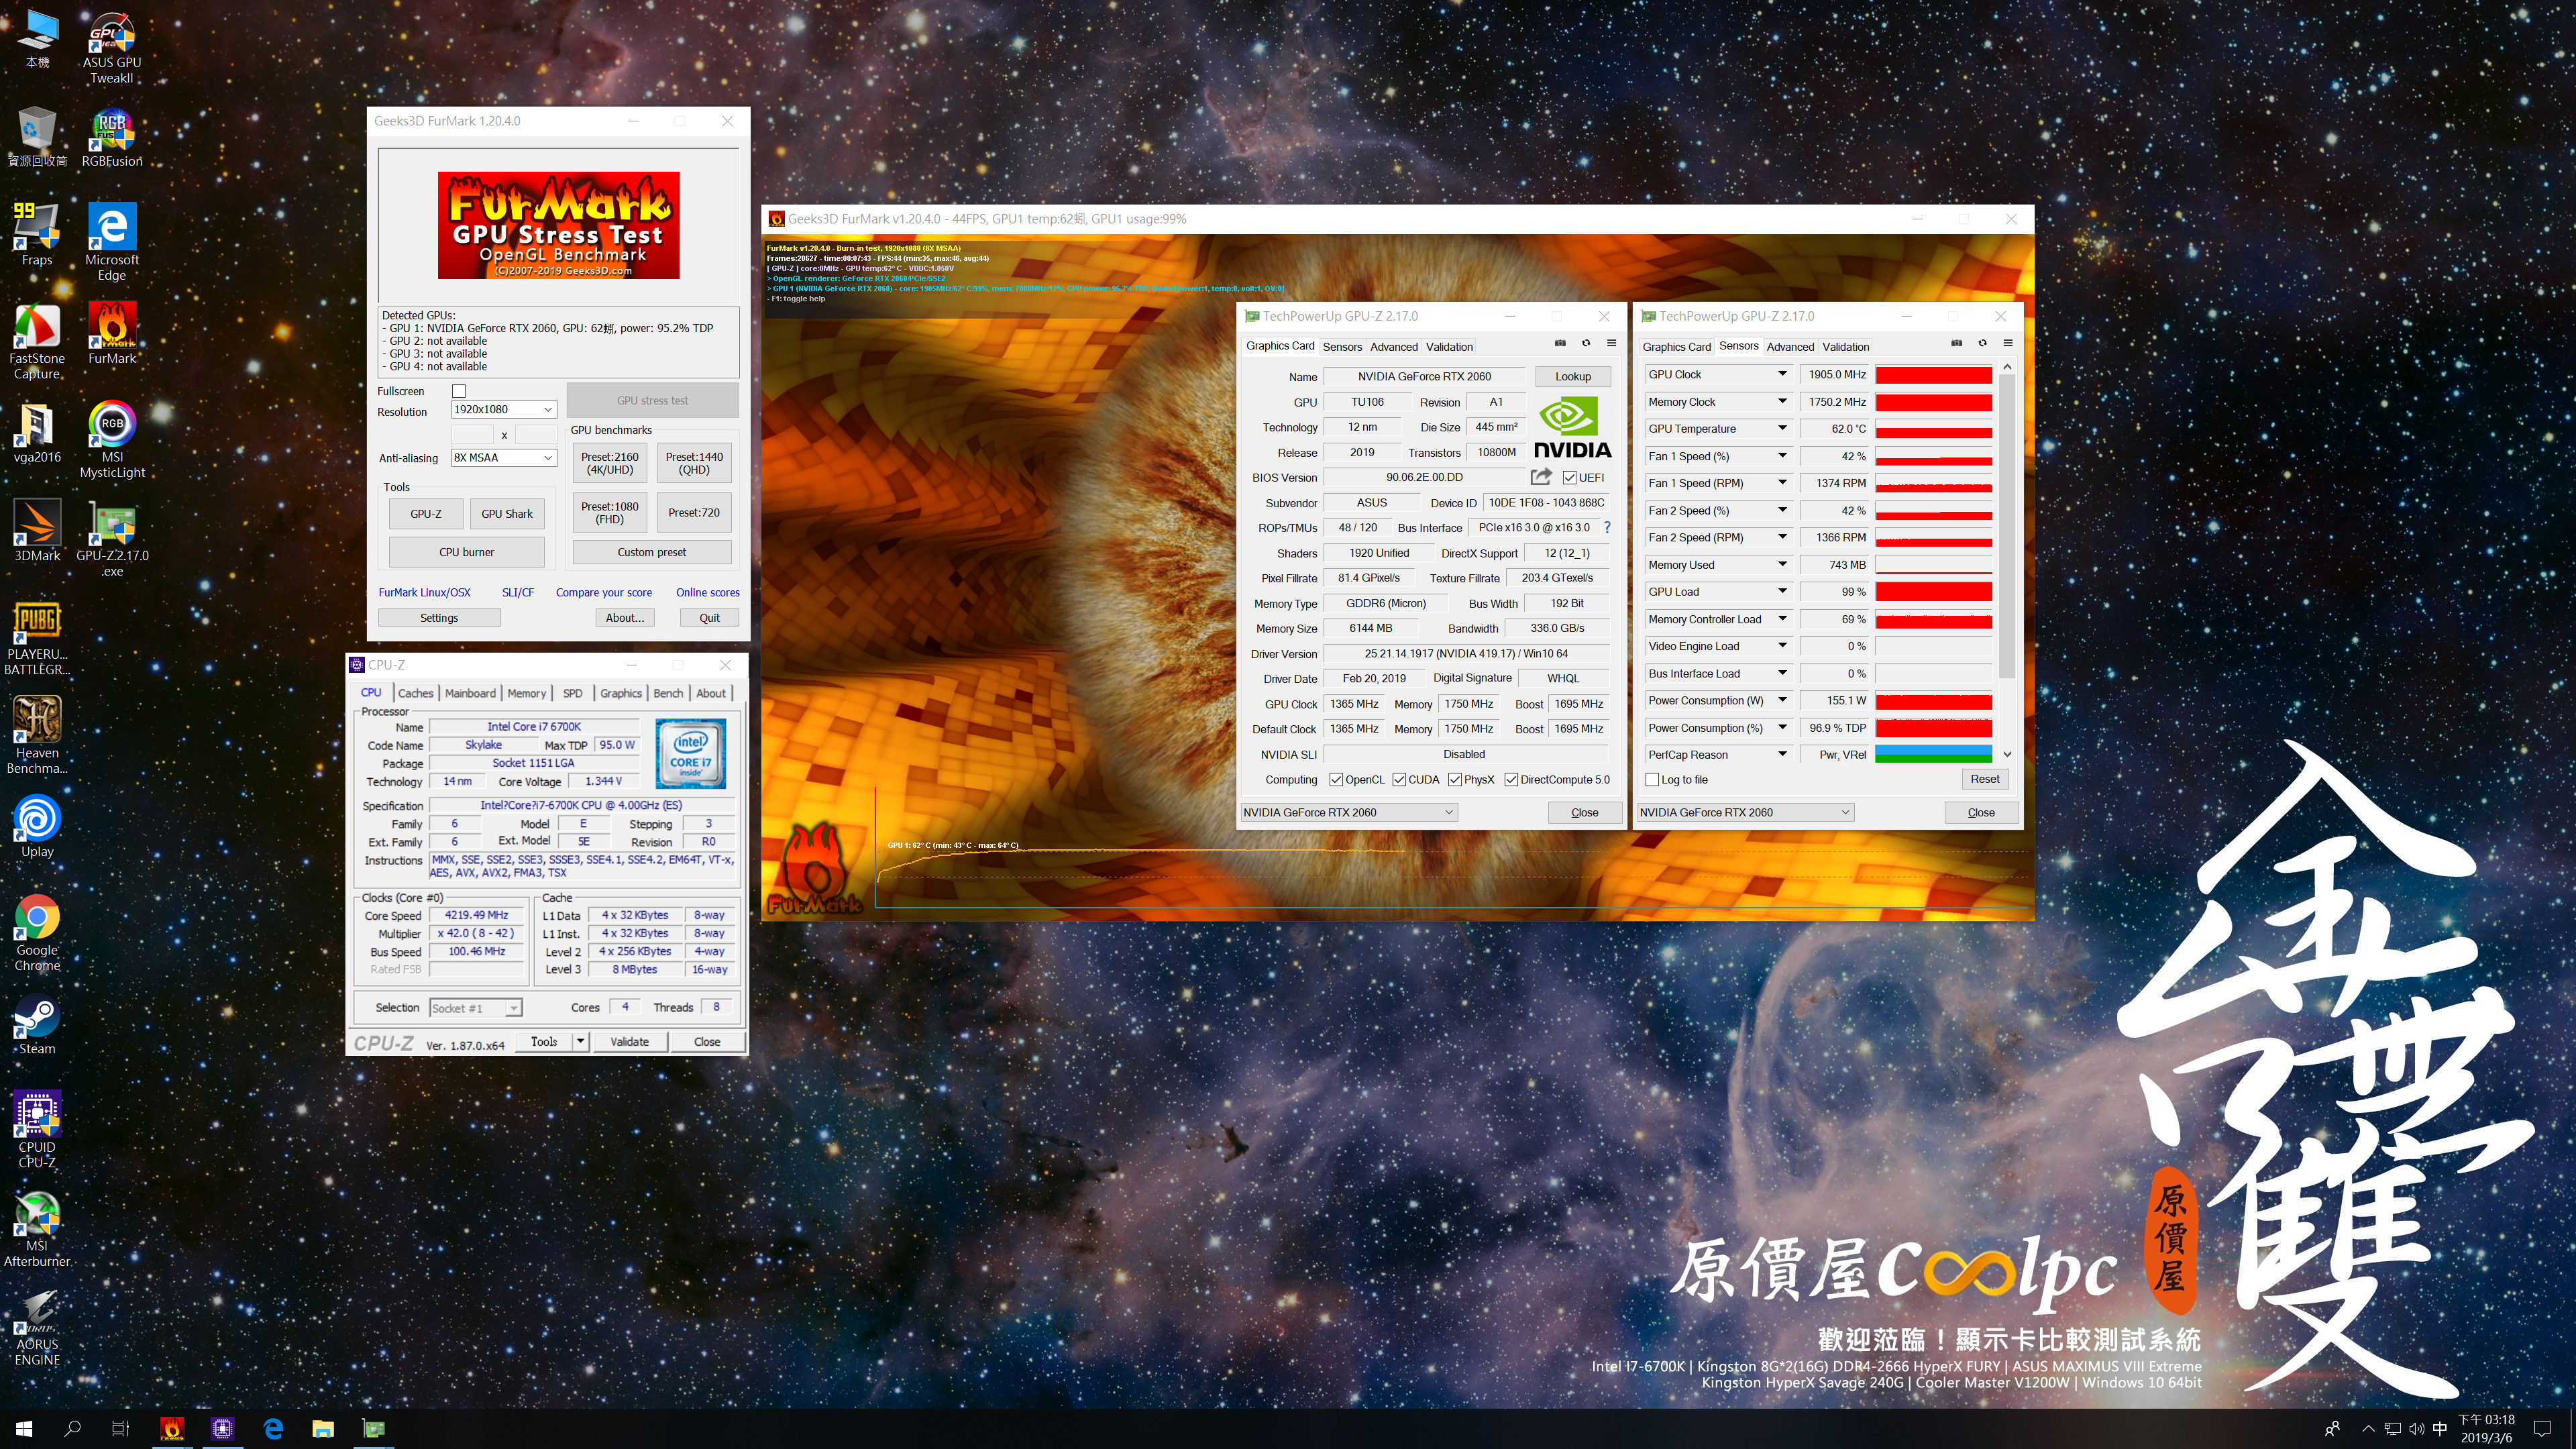Click Validate button in CPU-Z

tap(629, 1041)
